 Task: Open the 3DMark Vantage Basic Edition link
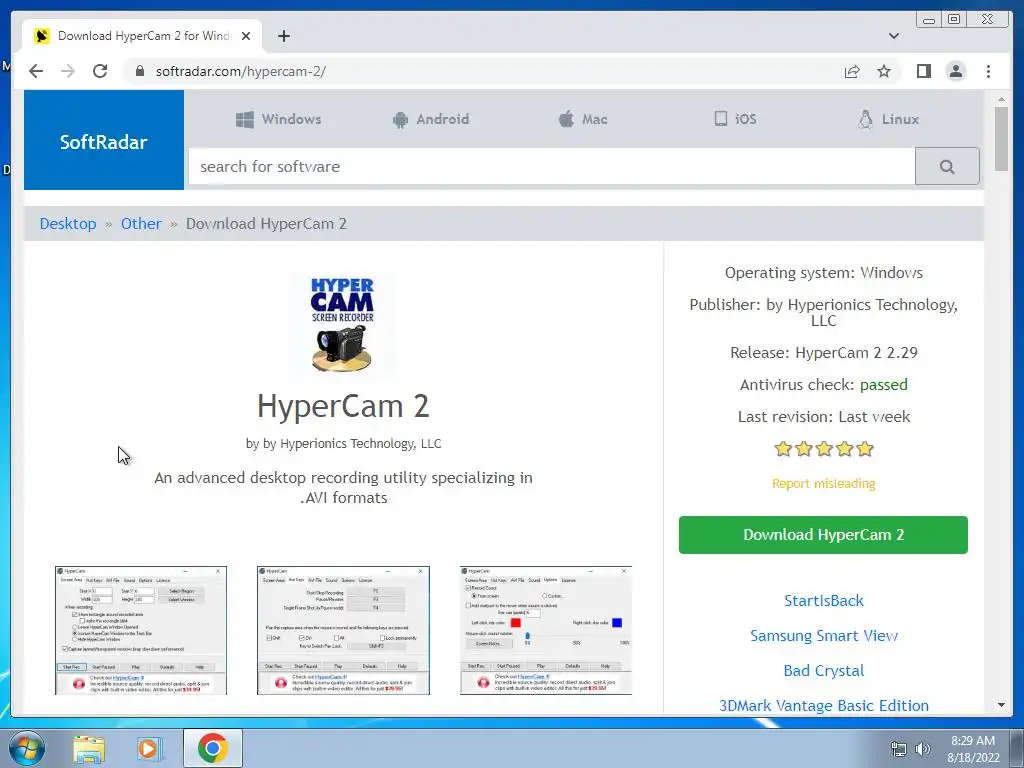click(824, 706)
